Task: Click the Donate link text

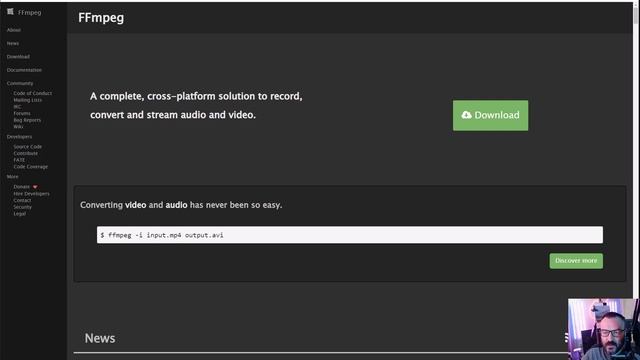Action: (22, 187)
